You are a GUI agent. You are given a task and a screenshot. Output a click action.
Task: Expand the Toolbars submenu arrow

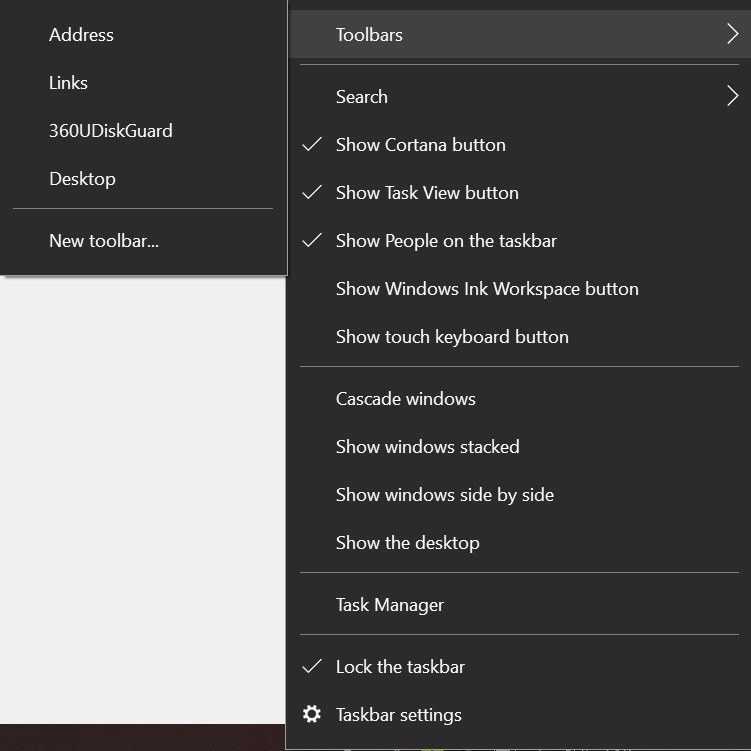point(732,34)
